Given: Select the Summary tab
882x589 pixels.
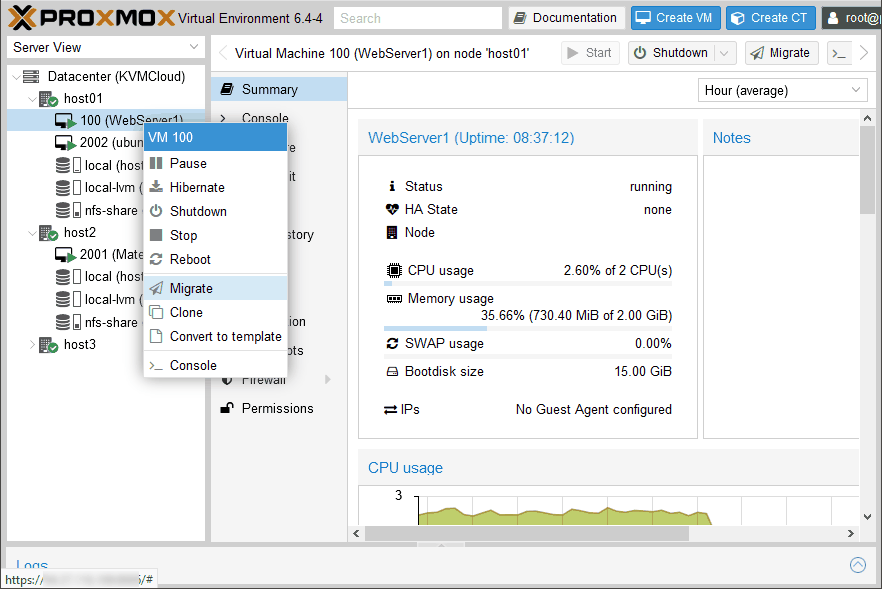Looking at the screenshot, I should click(x=279, y=89).
